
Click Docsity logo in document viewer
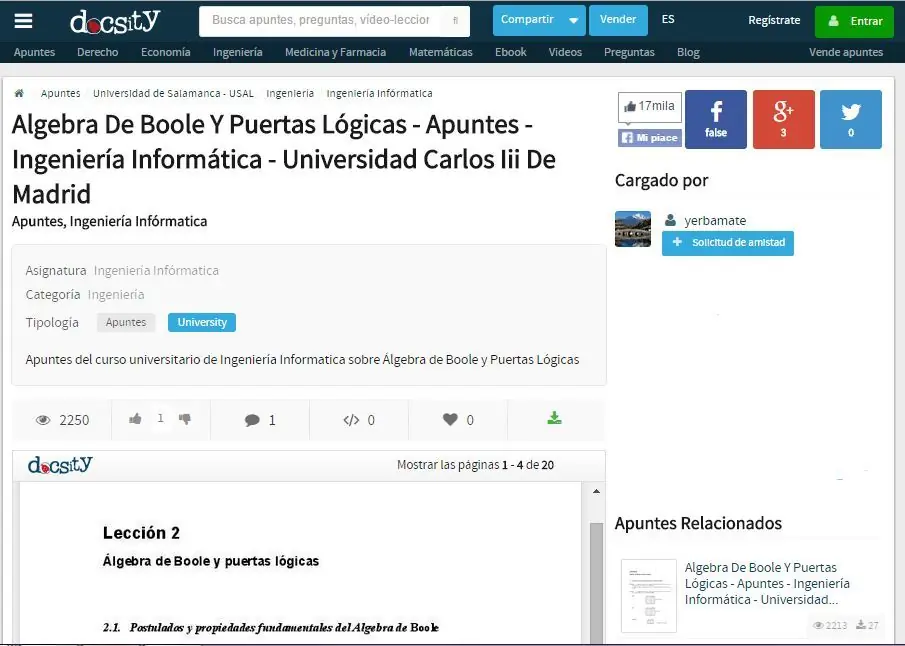click(60, 465)
